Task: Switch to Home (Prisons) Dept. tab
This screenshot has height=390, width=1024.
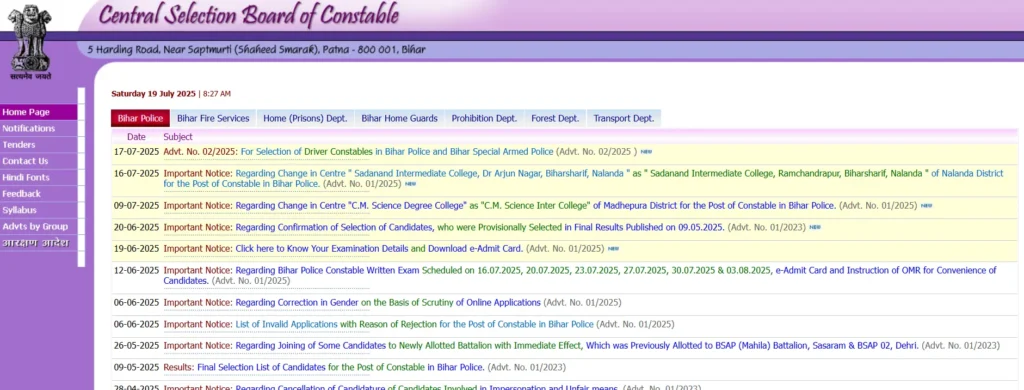Action: point(305,118)
